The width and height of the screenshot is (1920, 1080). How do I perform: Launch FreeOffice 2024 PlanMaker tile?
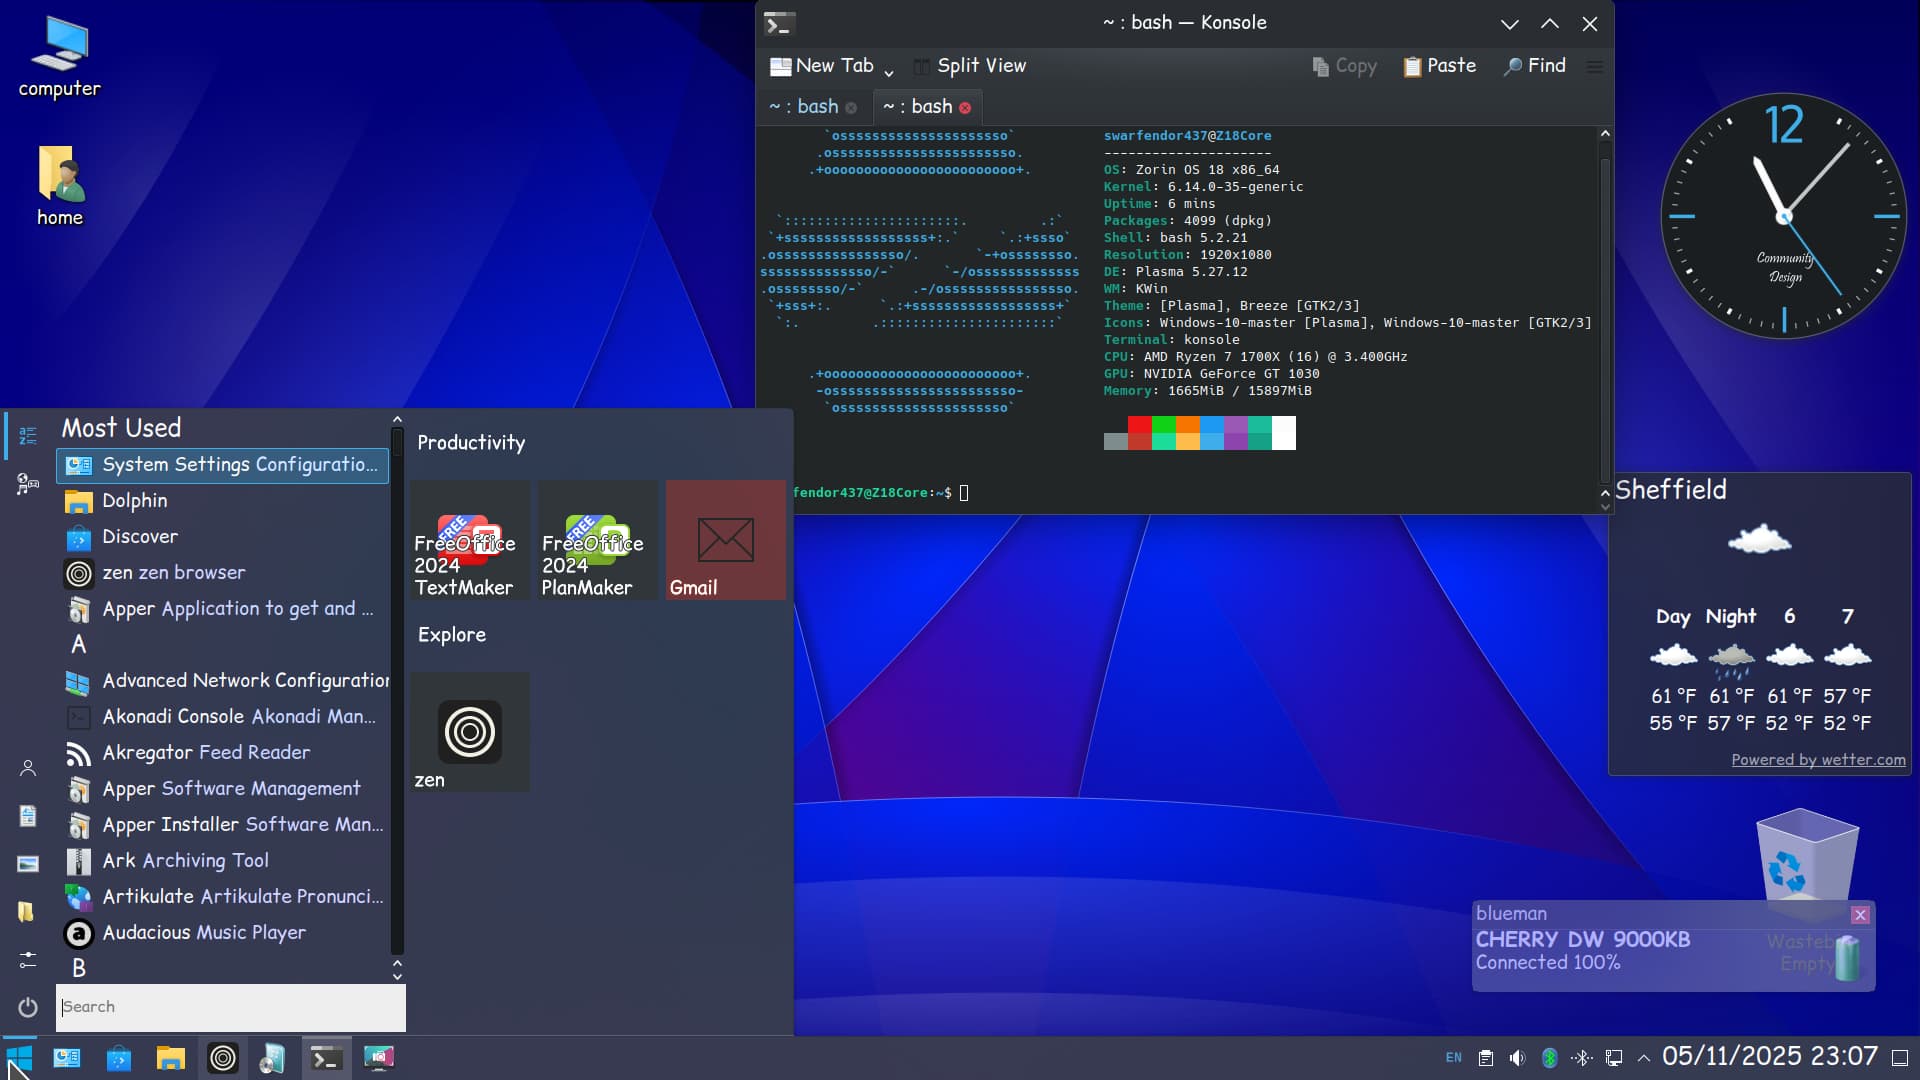click(x=597, y=540)
